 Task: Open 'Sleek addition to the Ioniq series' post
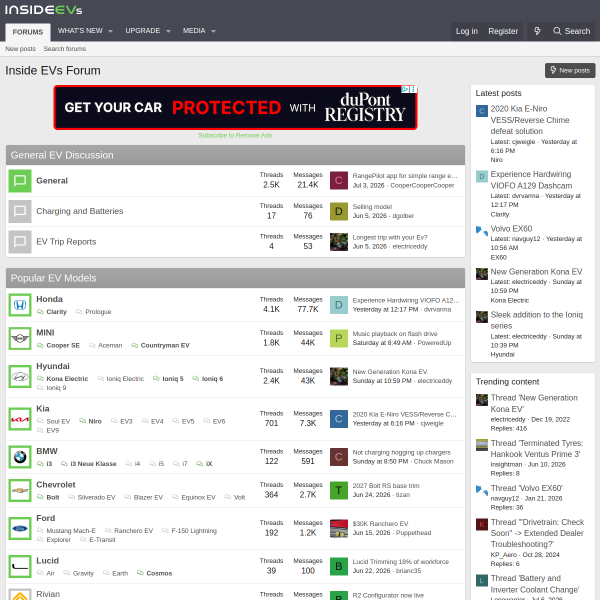tap(536, 320)
